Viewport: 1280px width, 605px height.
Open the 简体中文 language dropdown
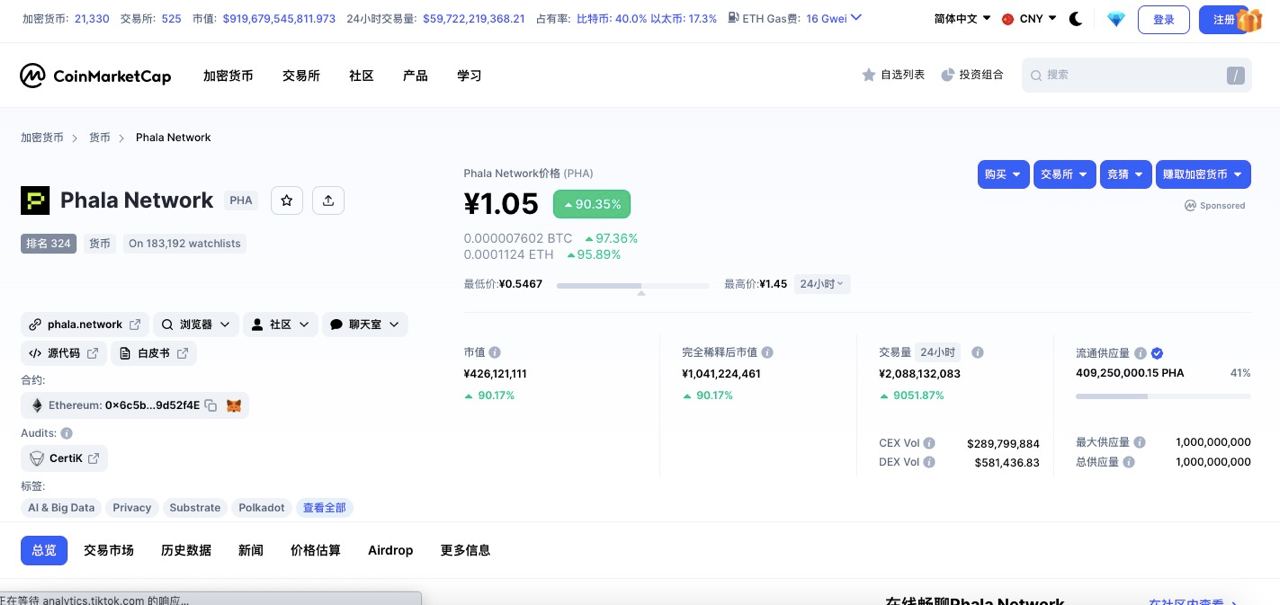962,19
